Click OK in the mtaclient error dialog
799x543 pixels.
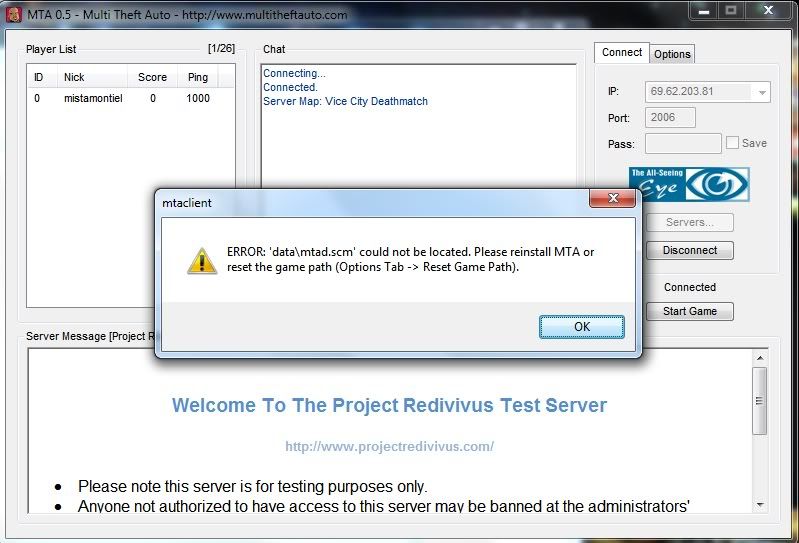581,327
